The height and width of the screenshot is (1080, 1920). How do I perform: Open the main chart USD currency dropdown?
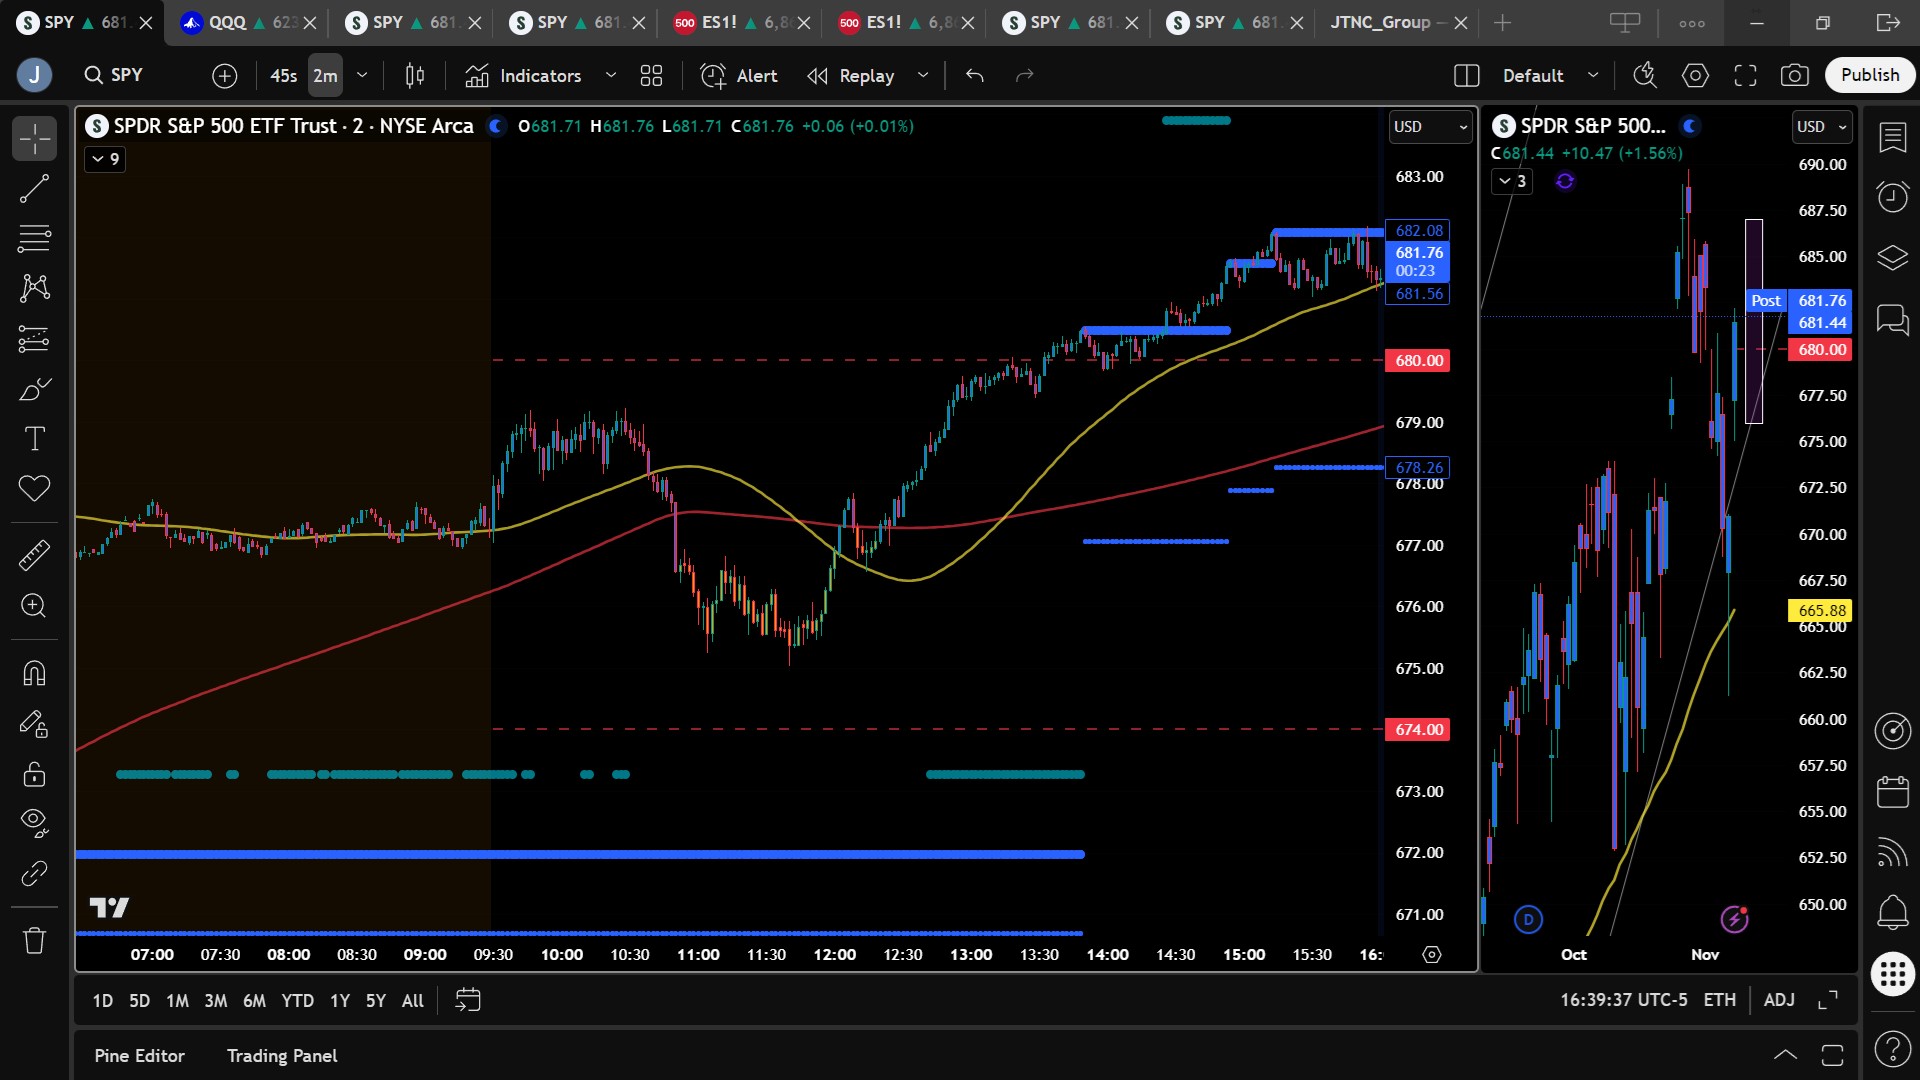(1430, 127)
